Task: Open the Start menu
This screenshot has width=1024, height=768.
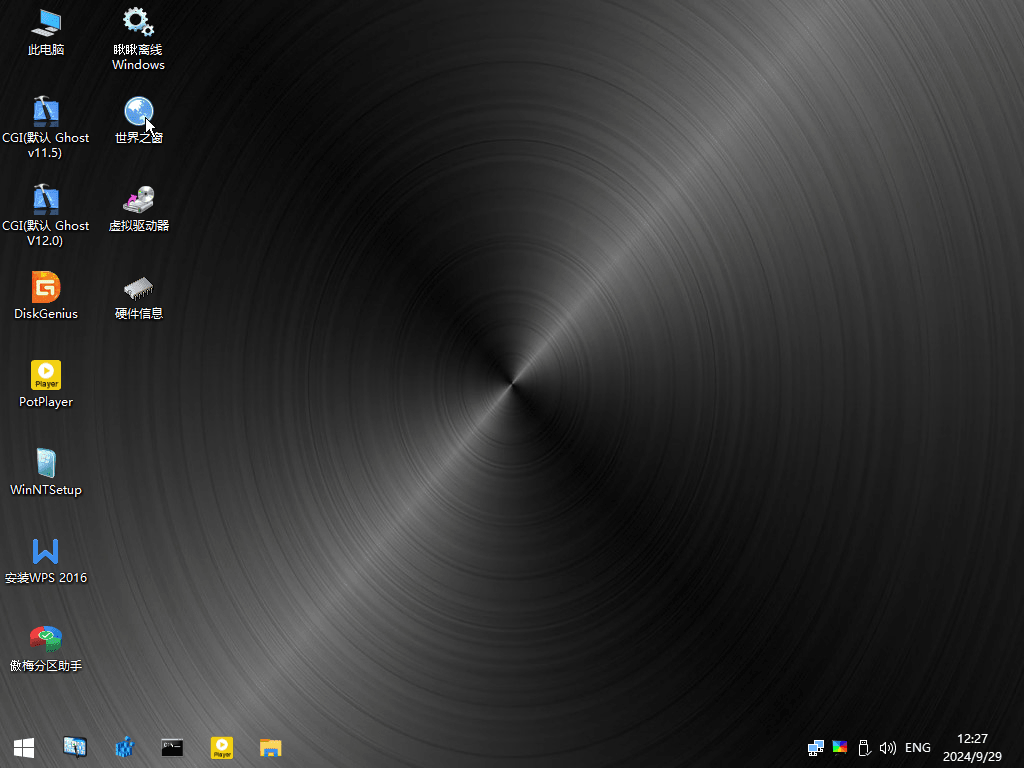Action: click(23, 747)
